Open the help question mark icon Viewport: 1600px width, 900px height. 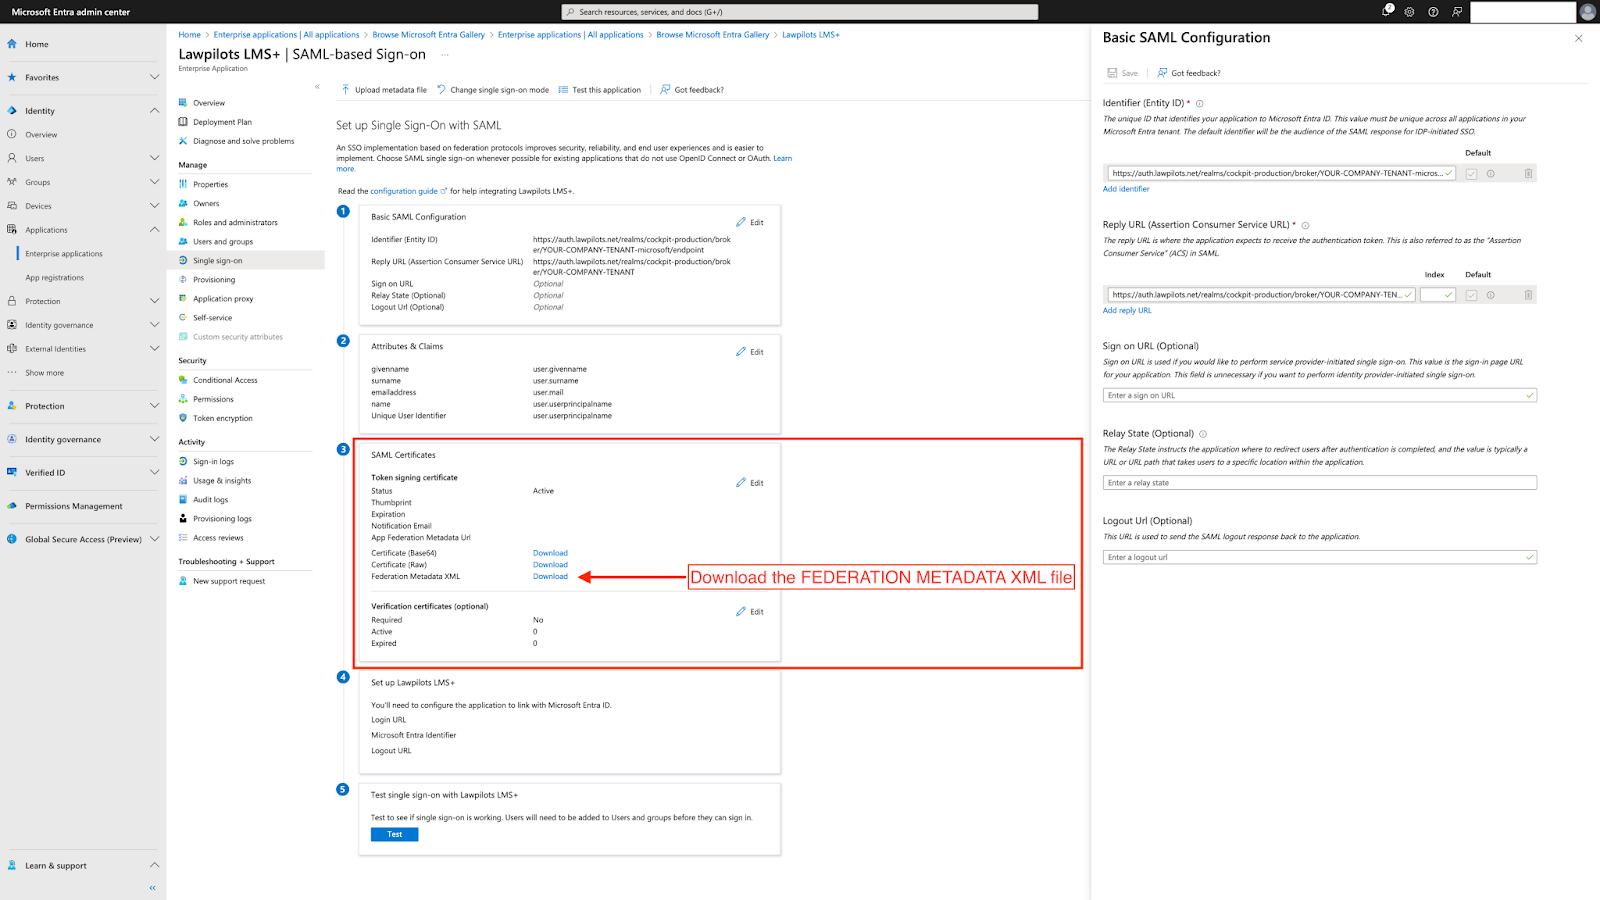(1433, 12)
